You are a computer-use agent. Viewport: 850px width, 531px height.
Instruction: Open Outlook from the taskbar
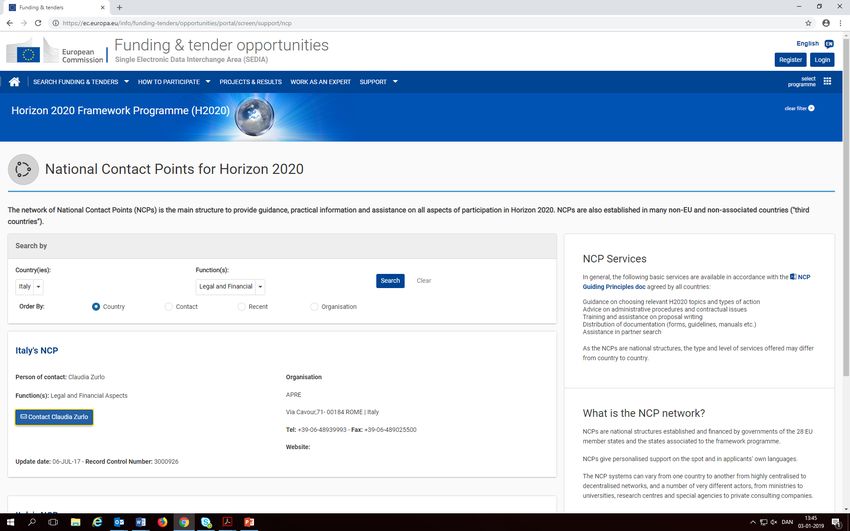point(119,522)
